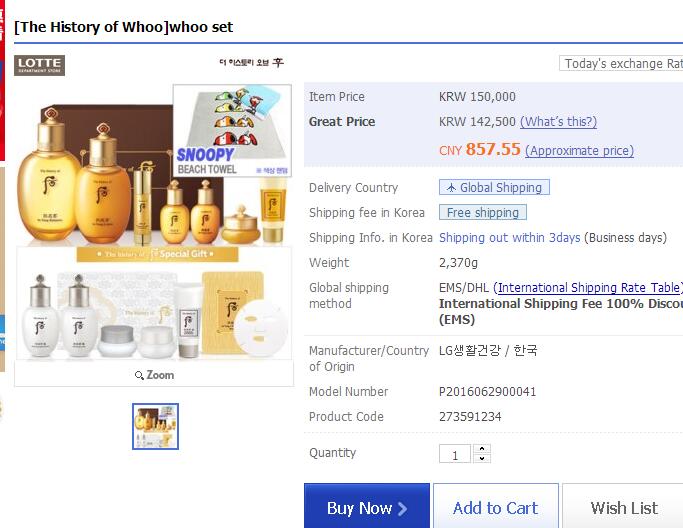Open Today's exchange Rate box
The width and height of the screenshot is (683, 528).
tap(621, 64)
